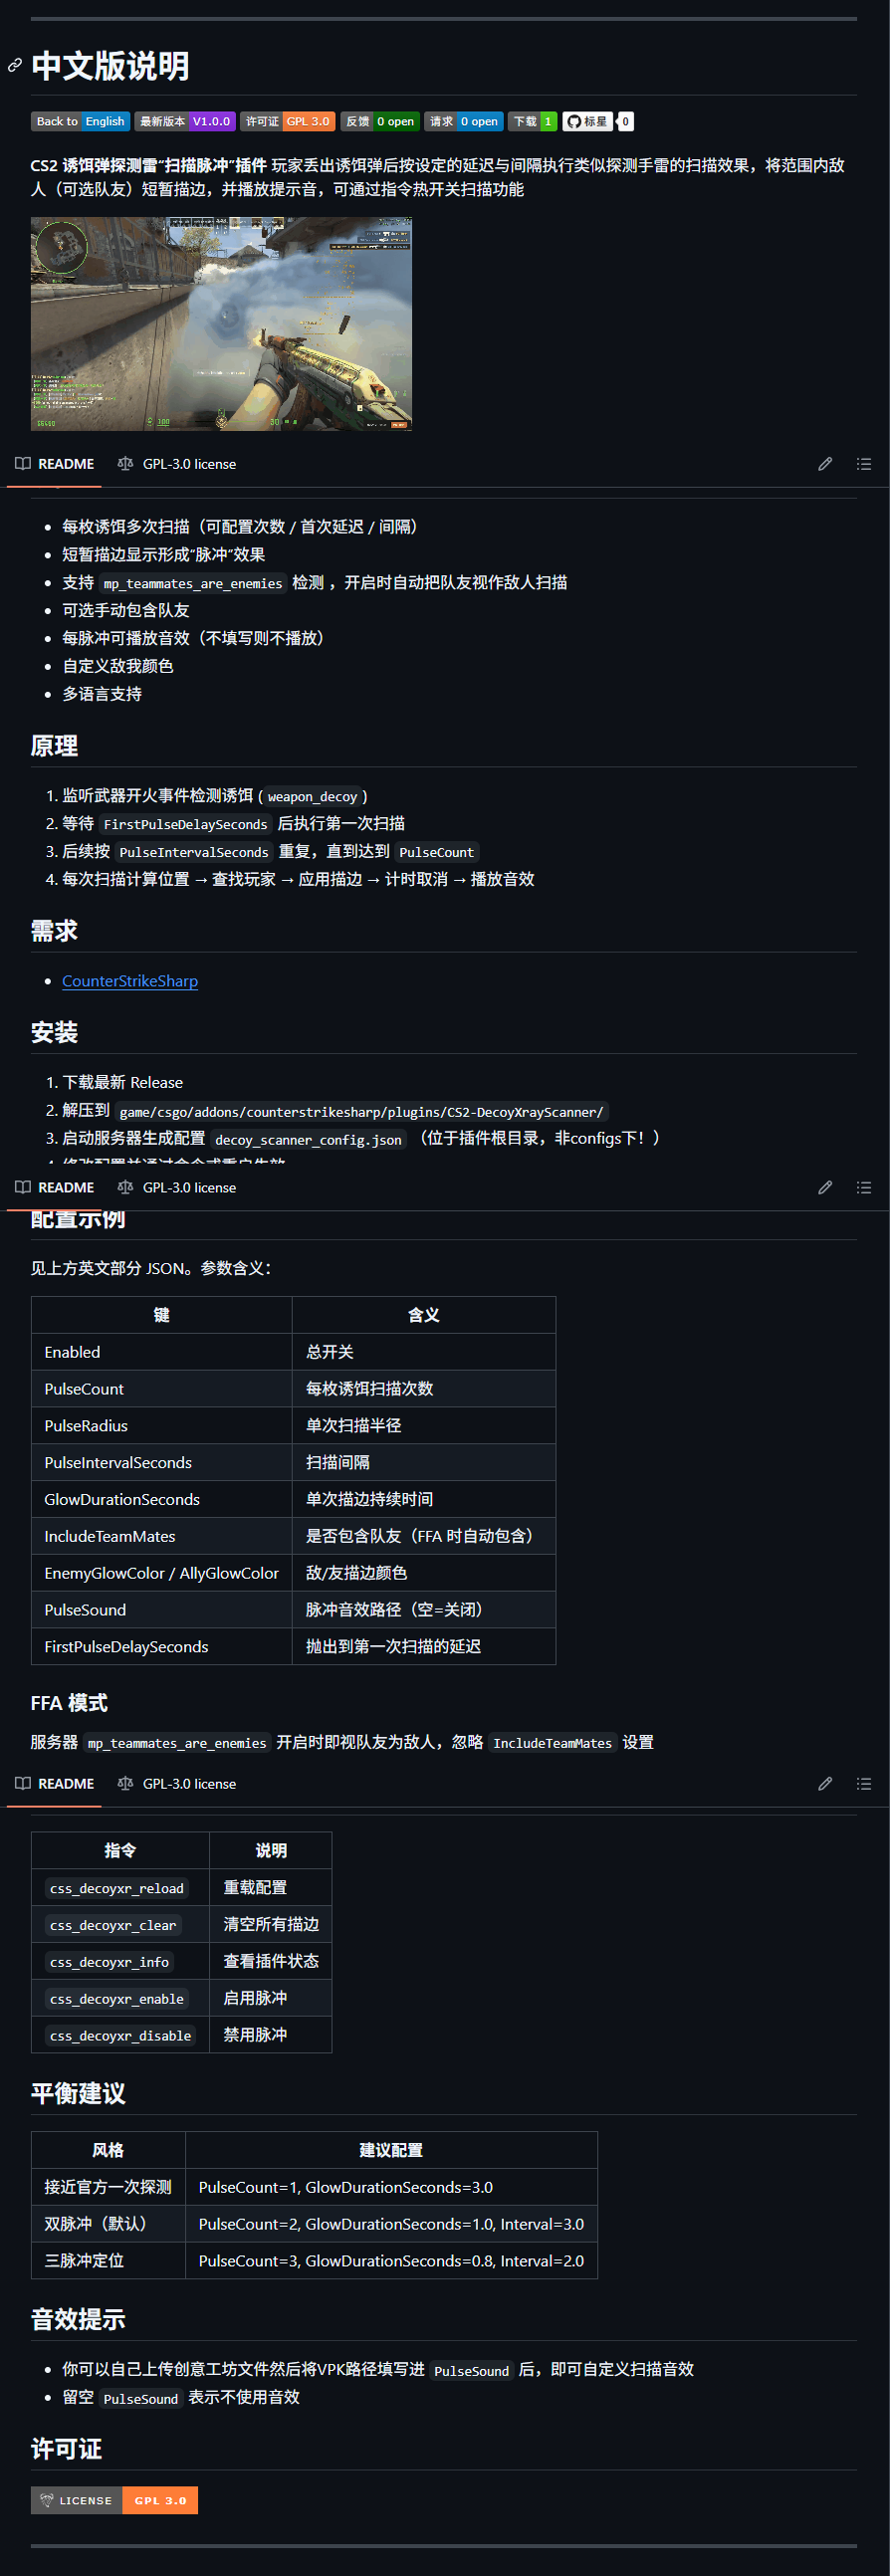Open the gameplay preview image
This screenshot has width=890, height=2576.
tap(221, 324)
